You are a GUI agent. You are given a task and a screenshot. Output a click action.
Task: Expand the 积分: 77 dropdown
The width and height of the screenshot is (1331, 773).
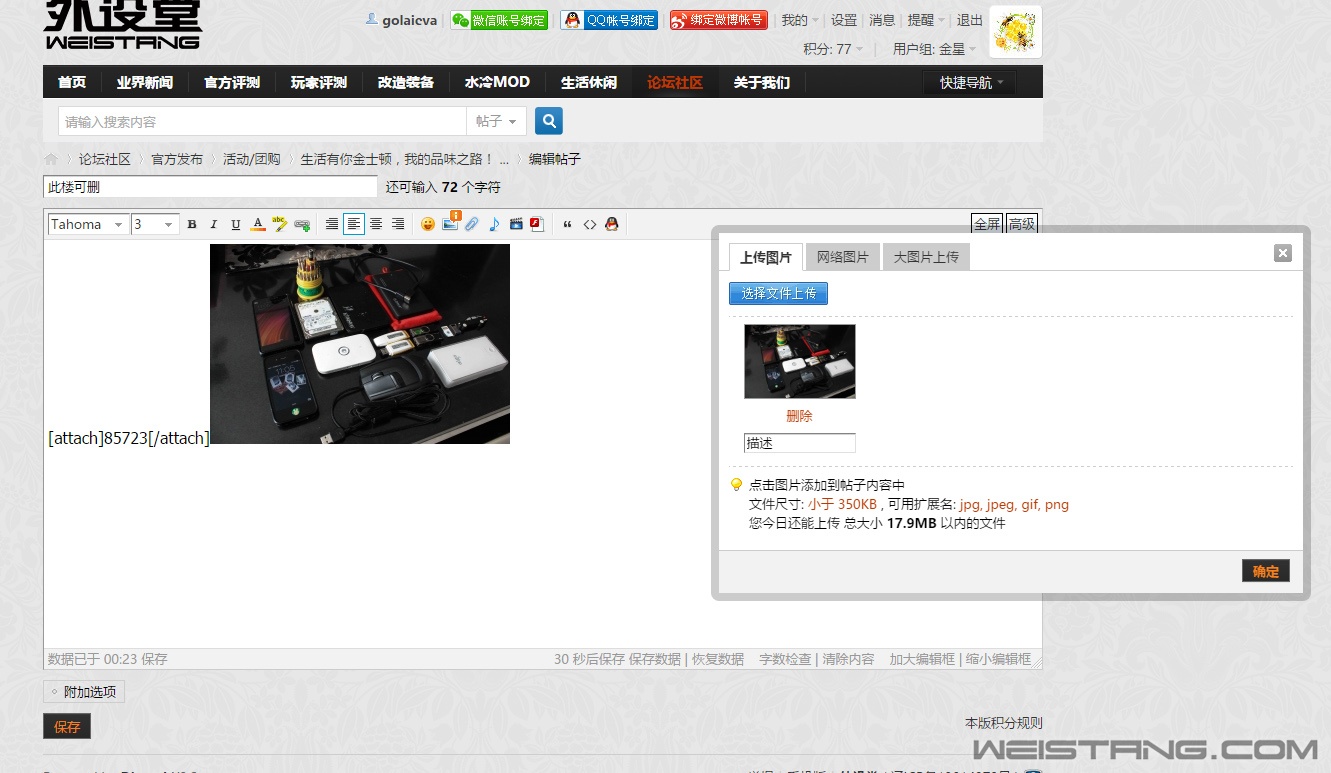833,49
